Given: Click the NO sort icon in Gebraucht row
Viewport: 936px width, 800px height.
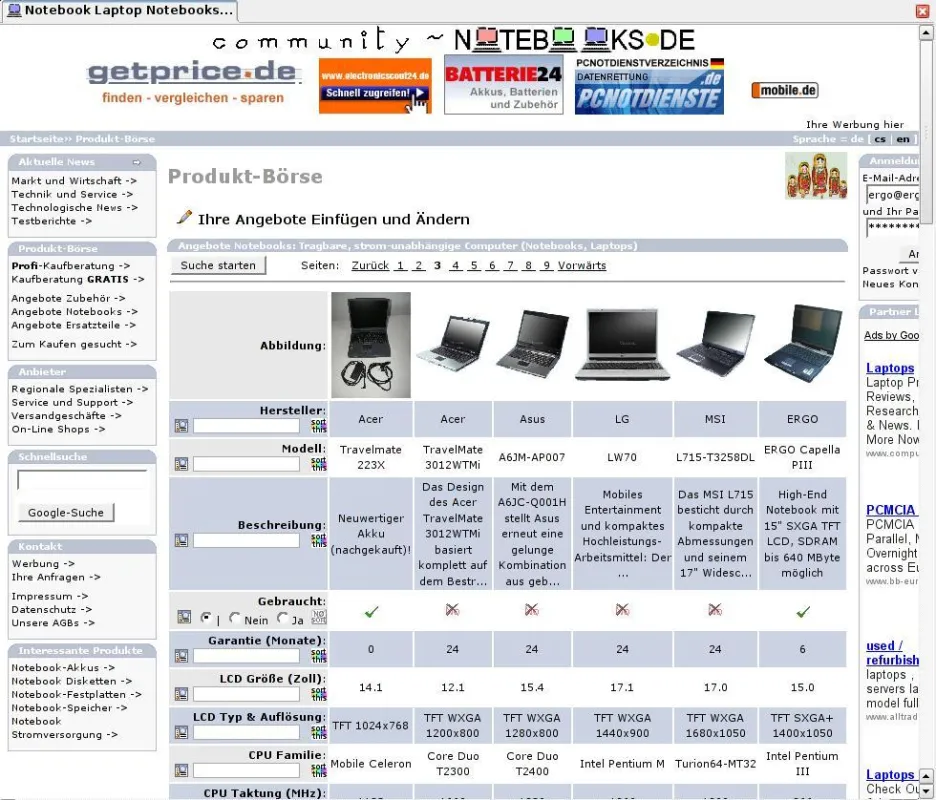Looking at the screenshot, I should click(319, 617).
